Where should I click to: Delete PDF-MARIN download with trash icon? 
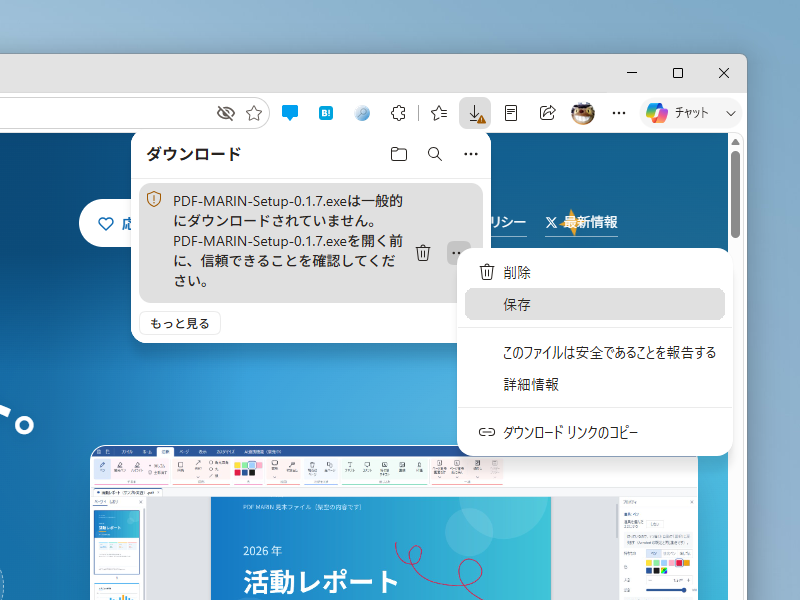click(423, 253)
